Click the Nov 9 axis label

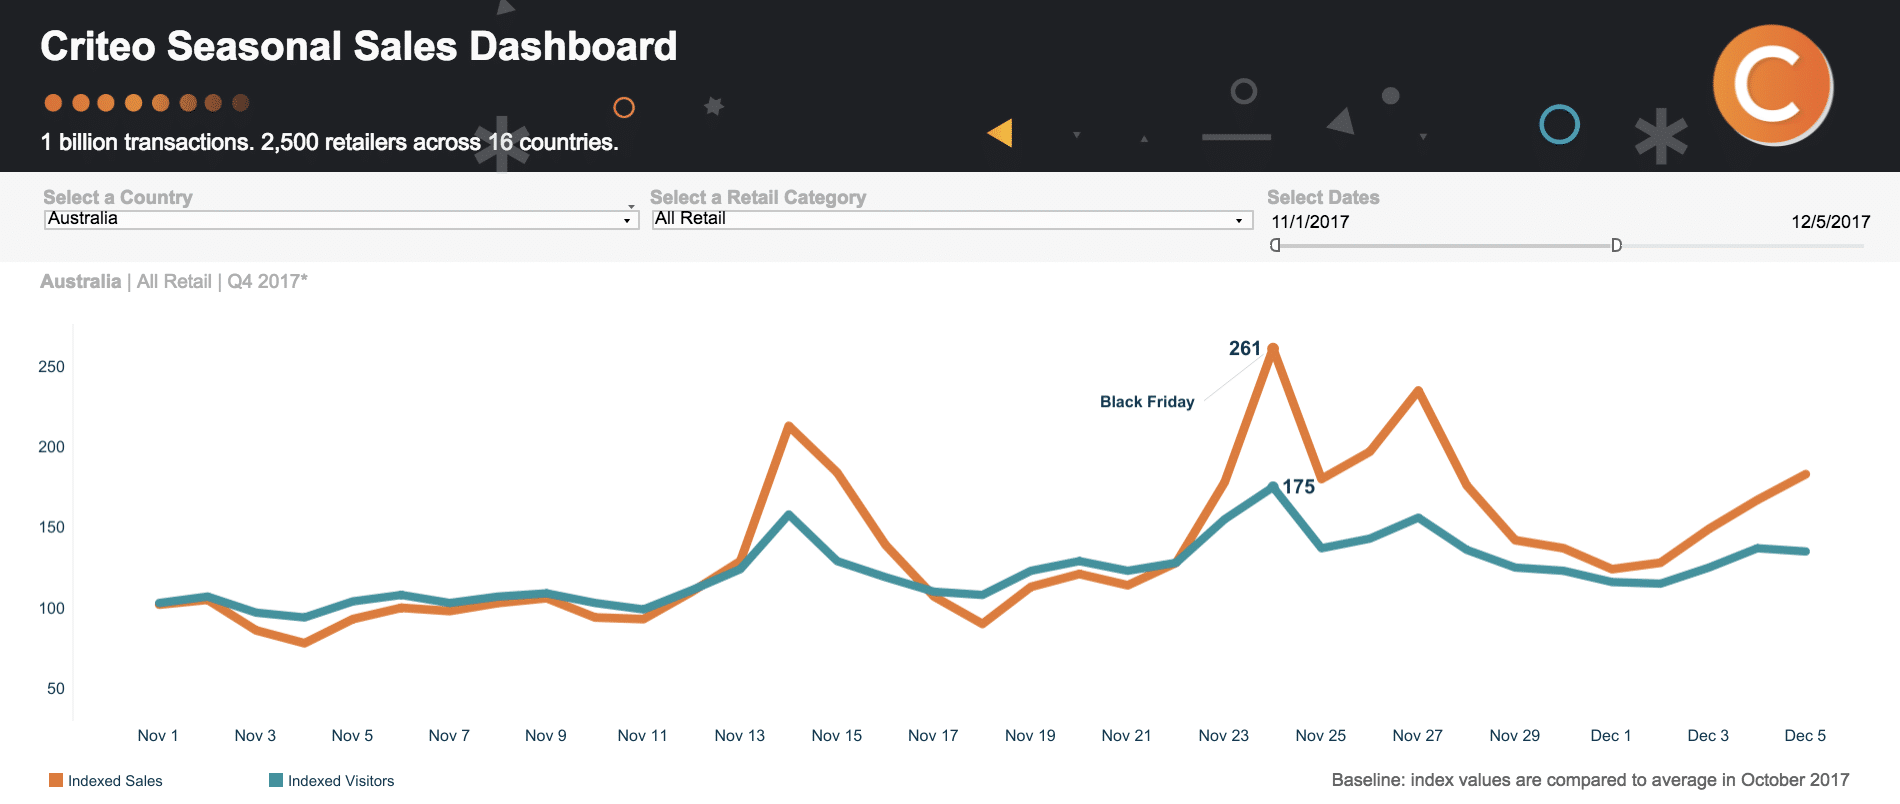pos(546,736)
